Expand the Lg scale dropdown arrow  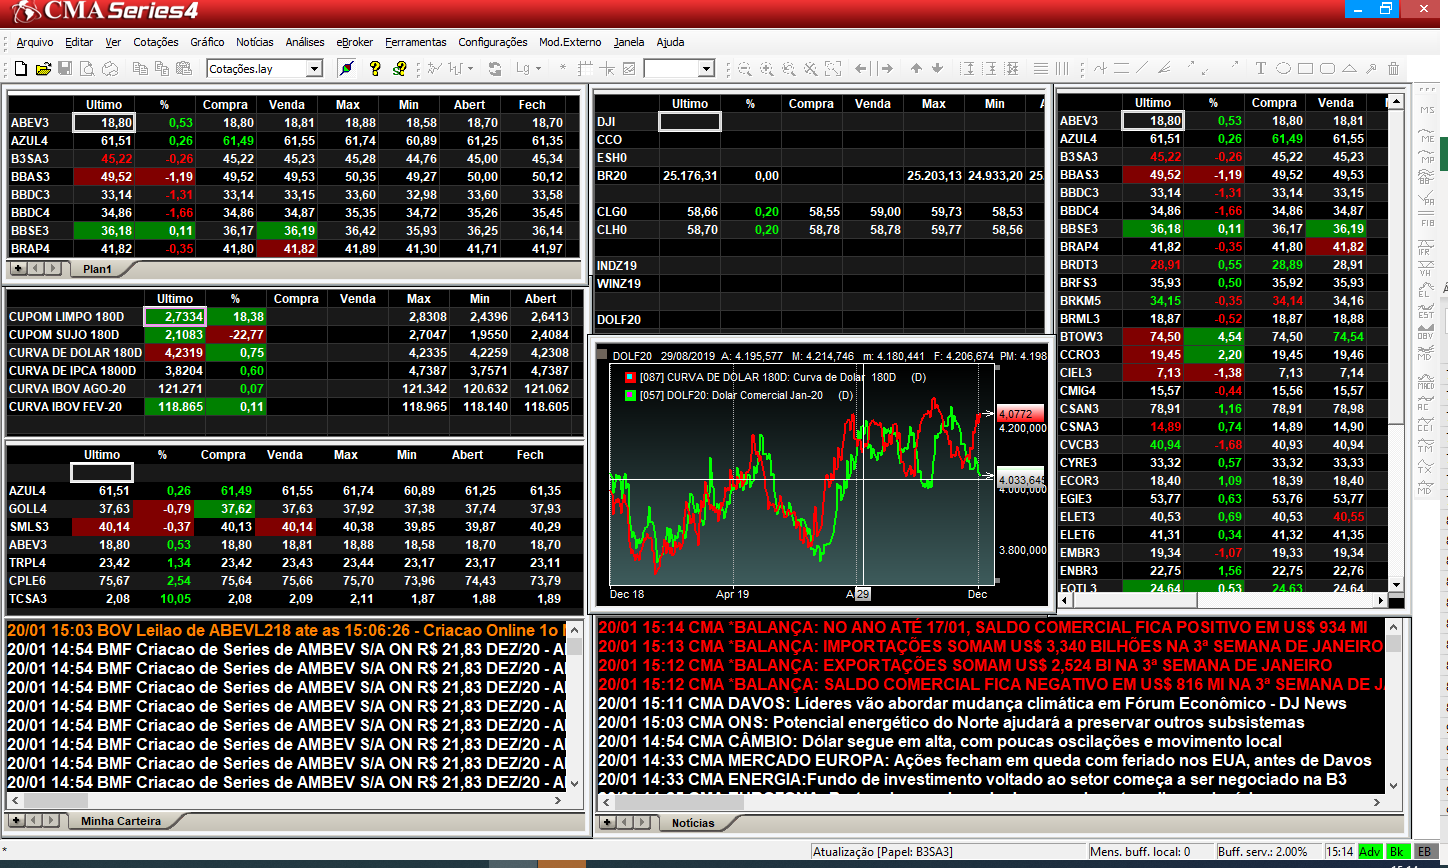pyautogui.click(x=538, y=69)
